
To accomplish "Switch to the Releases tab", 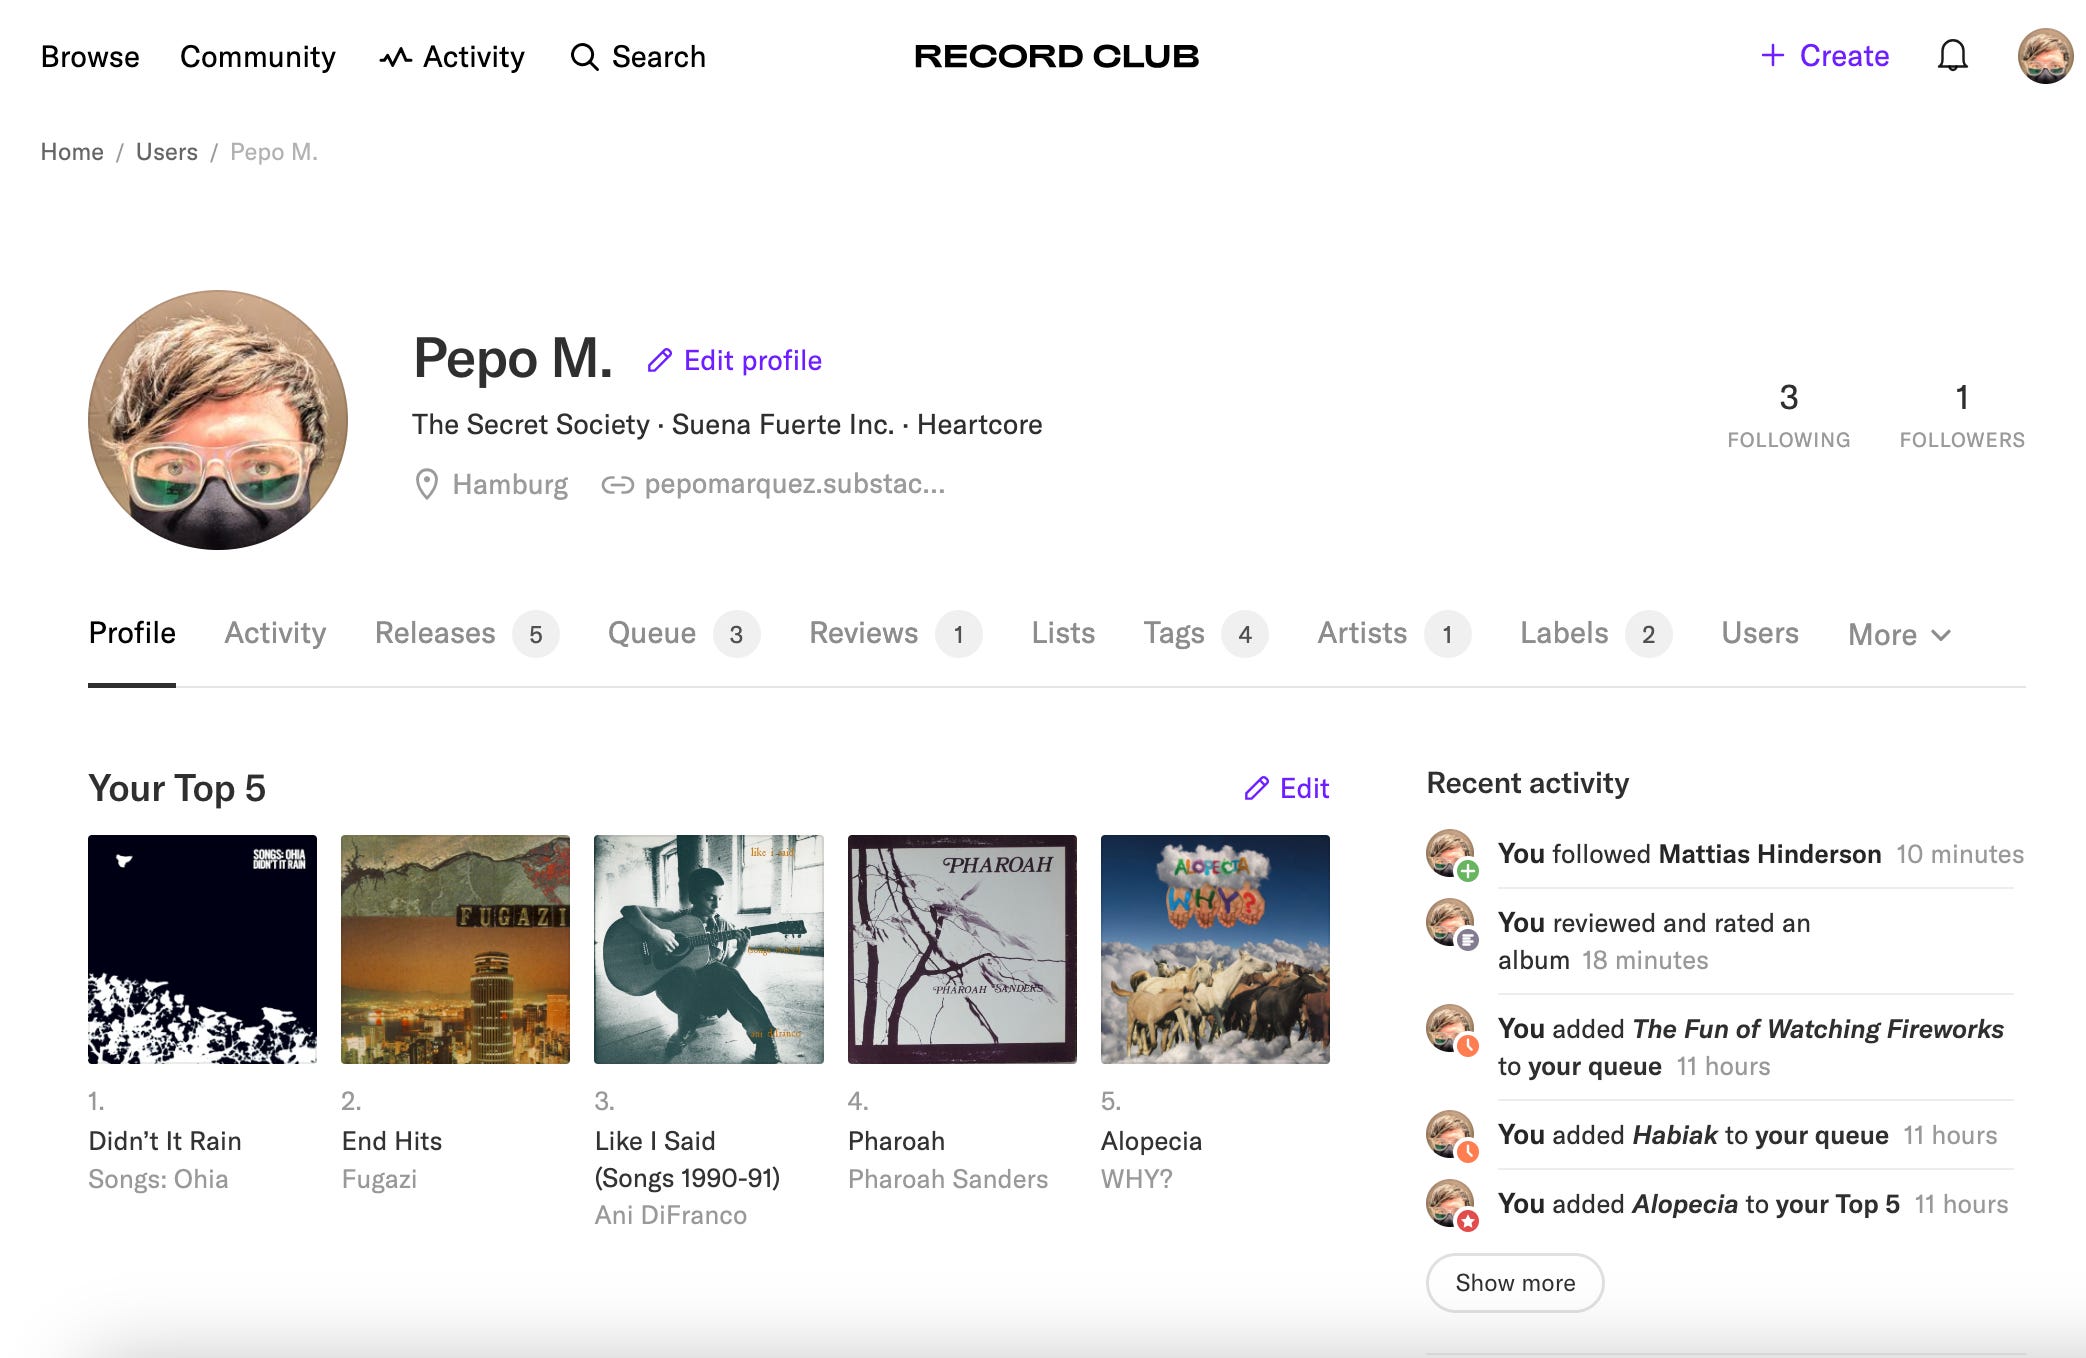I will [466, 633].
